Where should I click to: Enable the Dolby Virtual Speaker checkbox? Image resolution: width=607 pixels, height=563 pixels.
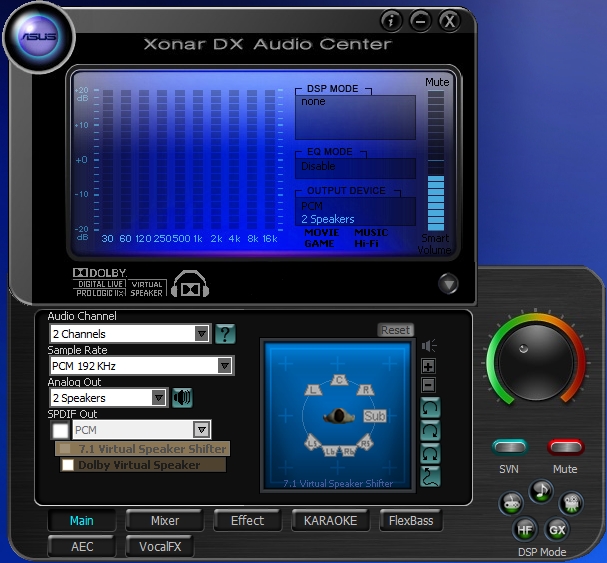click(68, 465)
